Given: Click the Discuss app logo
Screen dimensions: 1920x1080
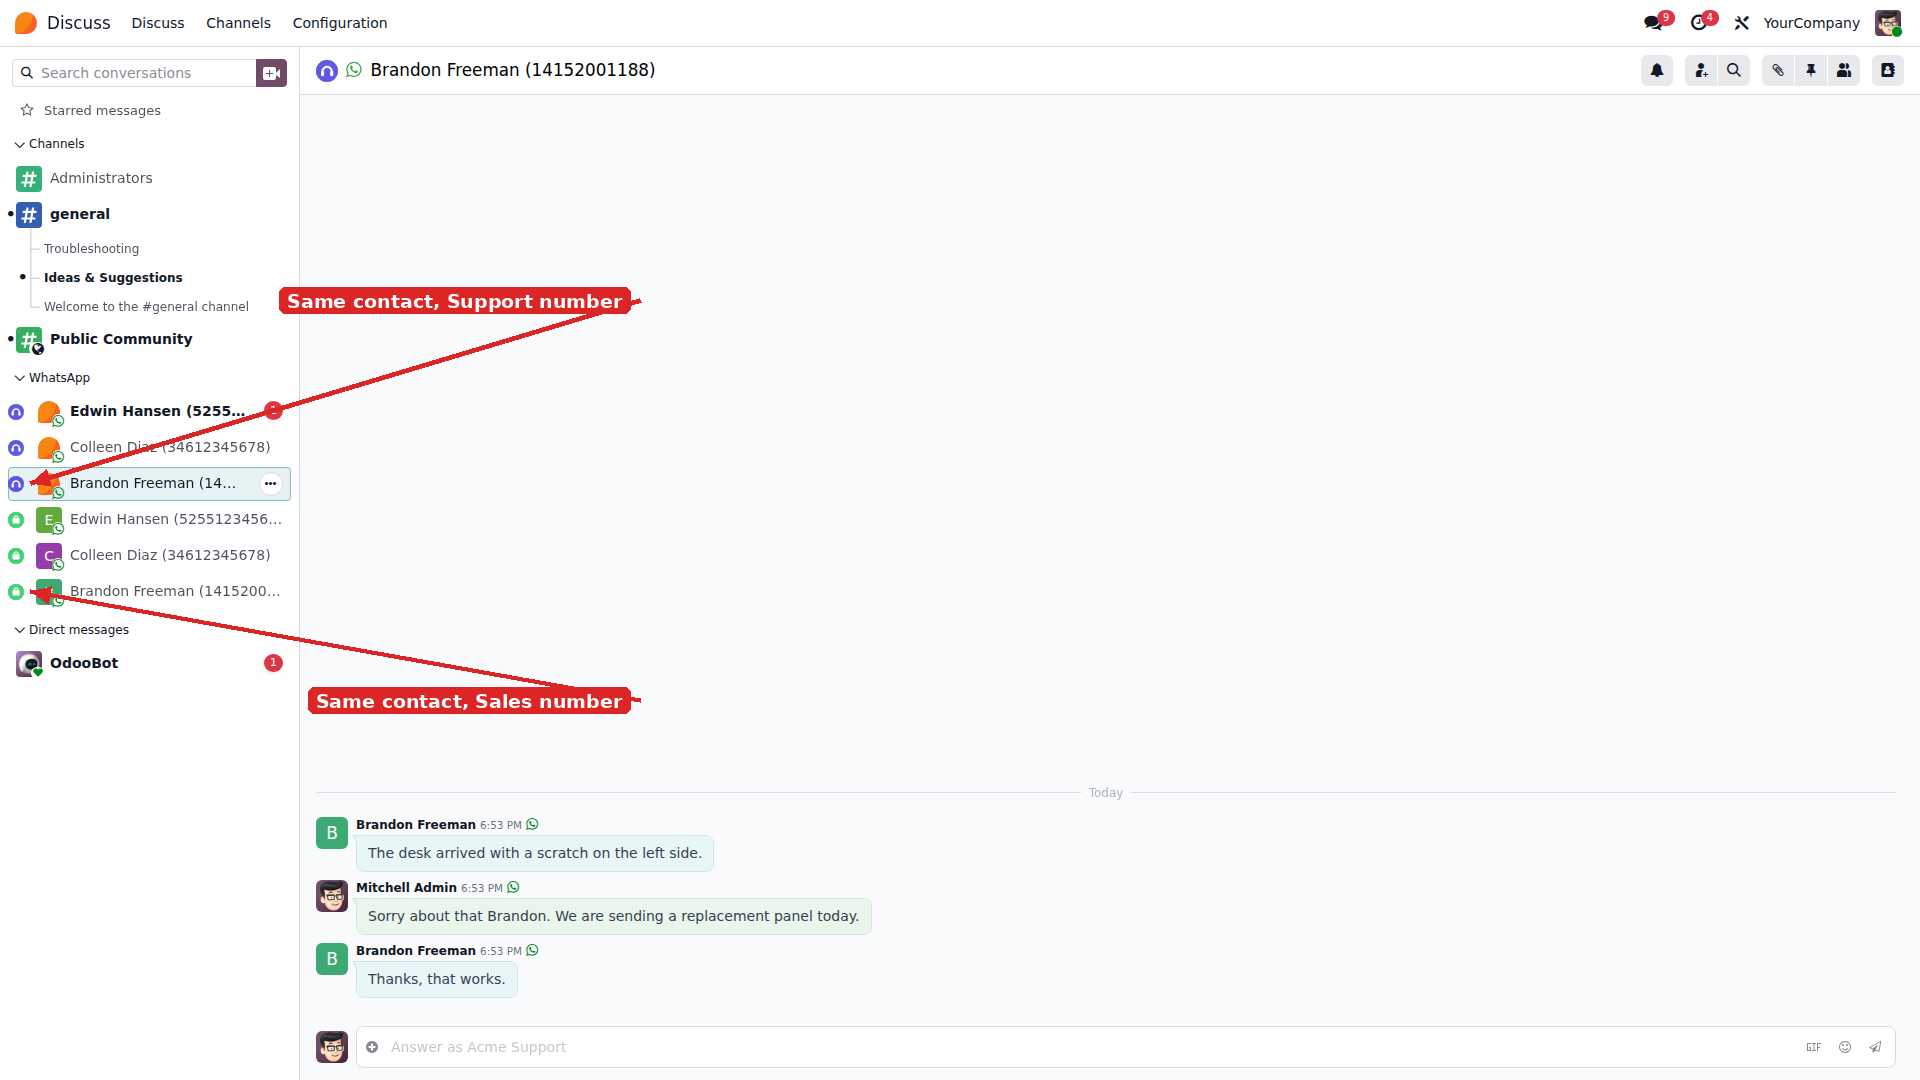Looking at the screenshot, I should click(26, 23).
